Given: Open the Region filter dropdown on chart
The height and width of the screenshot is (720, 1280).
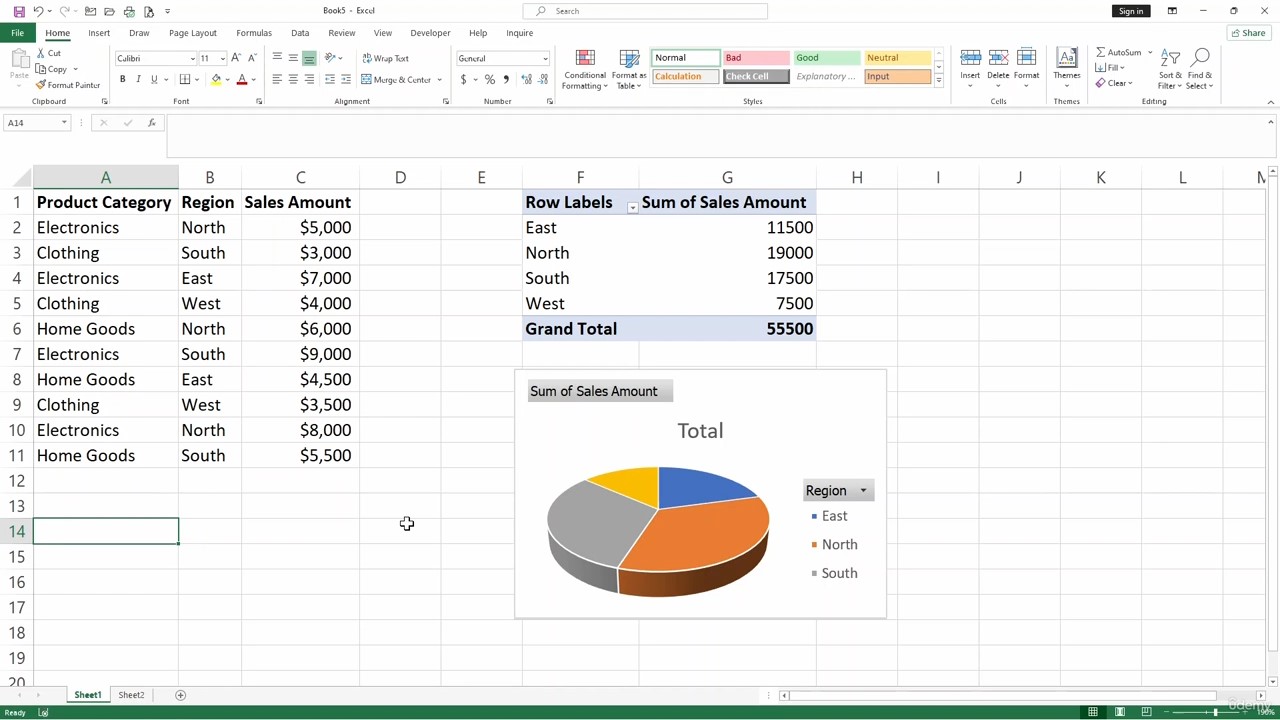Looking at the screenshot, I should 863,491.
